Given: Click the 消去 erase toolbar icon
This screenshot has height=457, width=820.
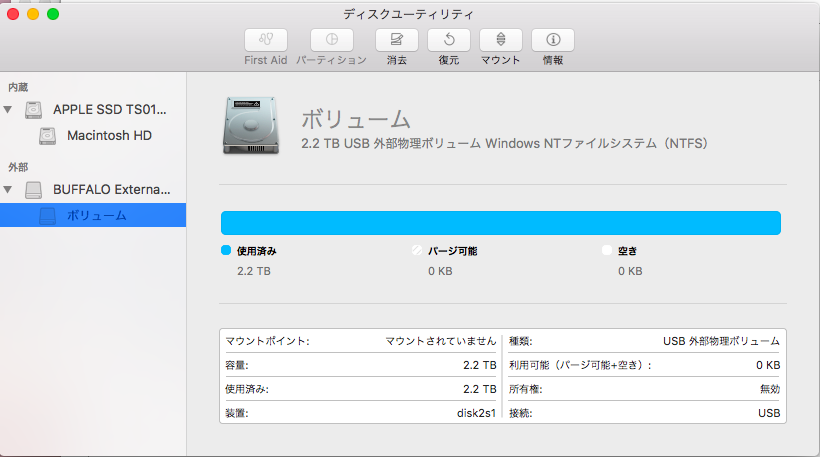Looking at the screenshot, I should (397, 40).
